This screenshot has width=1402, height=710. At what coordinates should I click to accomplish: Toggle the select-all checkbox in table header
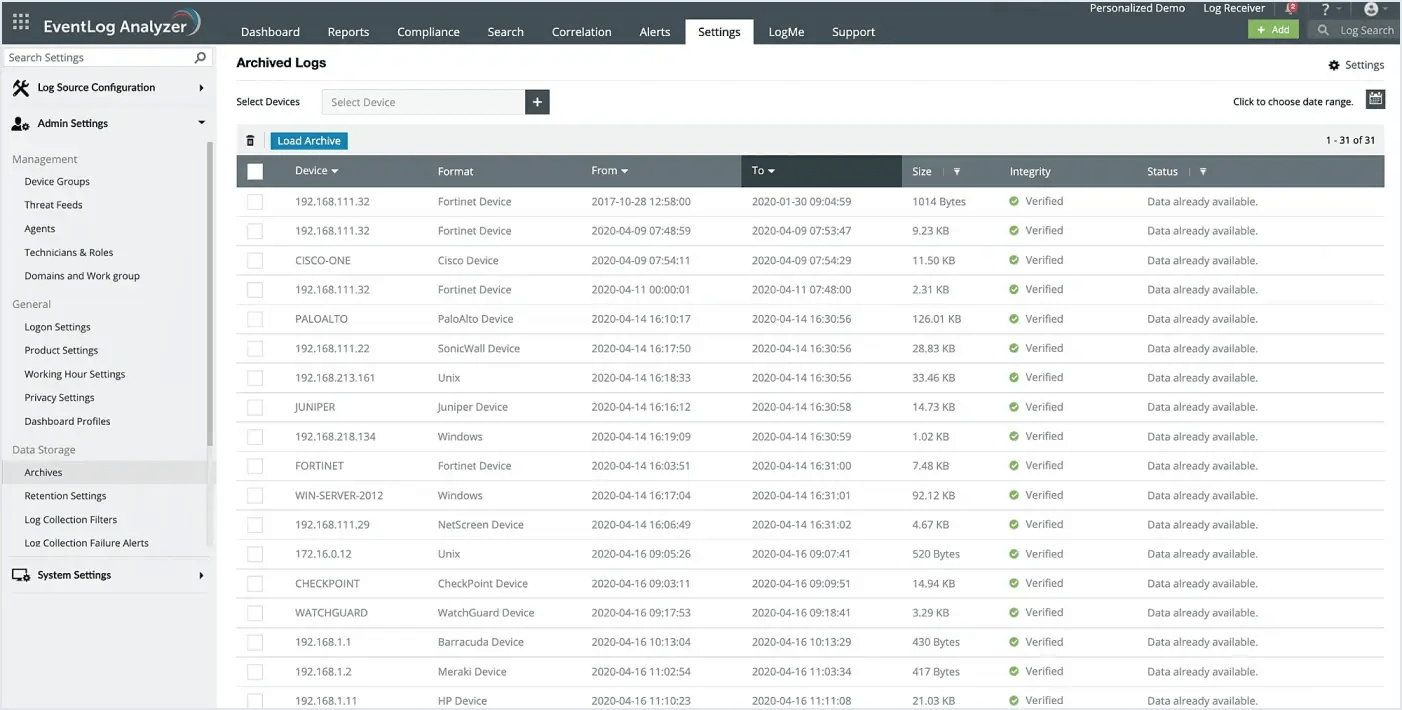(x=255, y=171)
